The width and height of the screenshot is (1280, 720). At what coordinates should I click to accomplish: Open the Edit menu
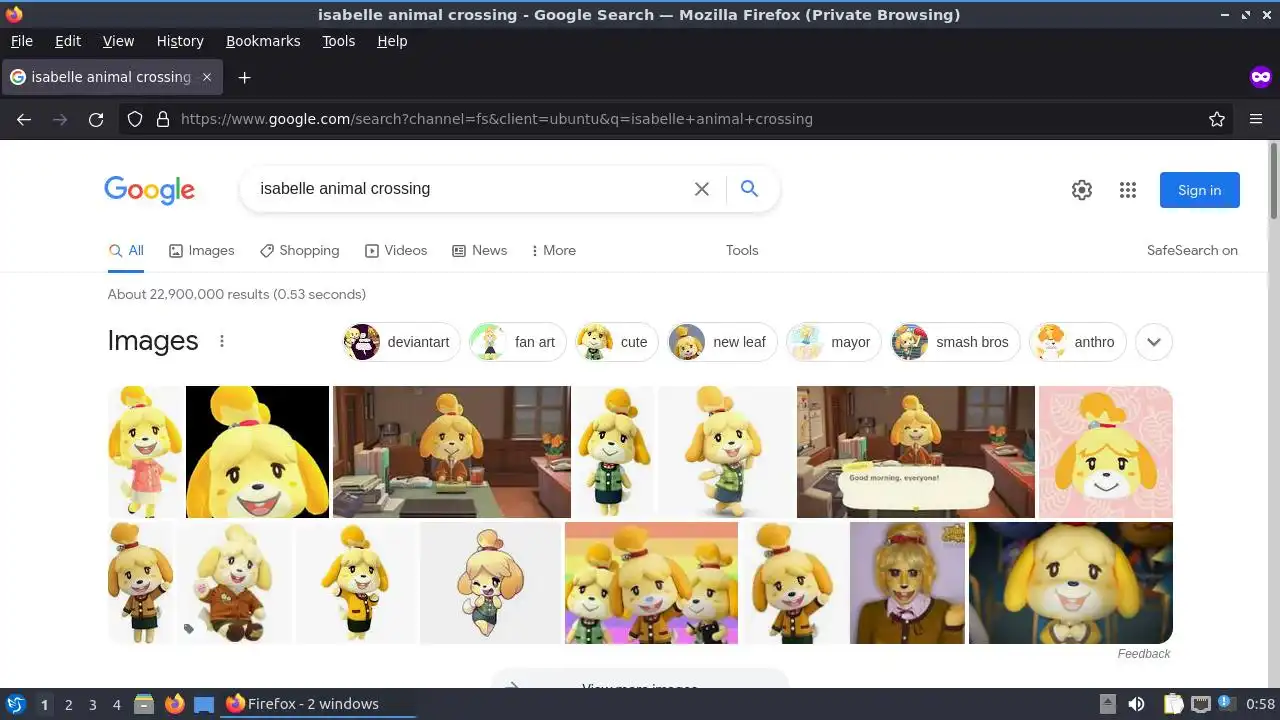68,41
